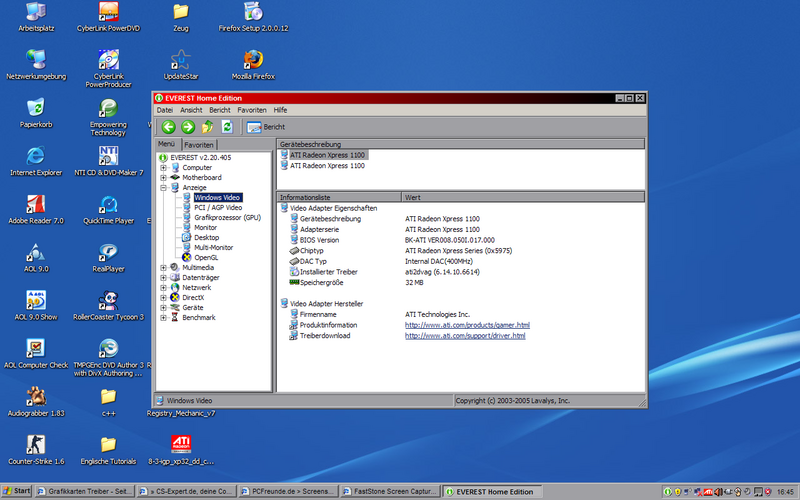The image size is (800, 500).
Task: Expand the Benchmark tree node
Action: [x=163, y=318]
